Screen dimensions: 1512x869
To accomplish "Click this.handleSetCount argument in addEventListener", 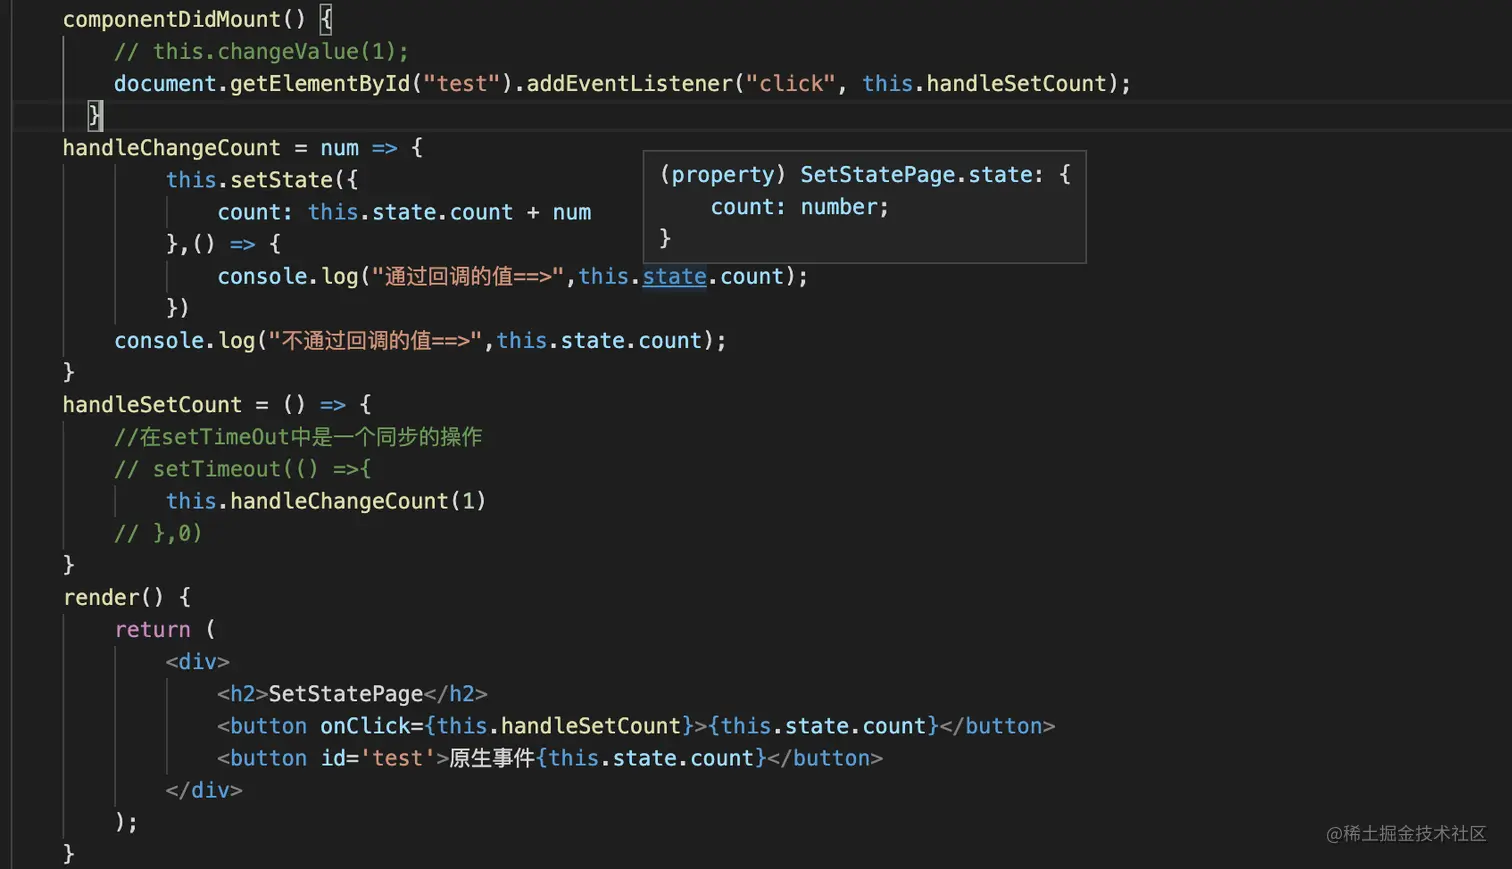I will click(x=985, y=83).
